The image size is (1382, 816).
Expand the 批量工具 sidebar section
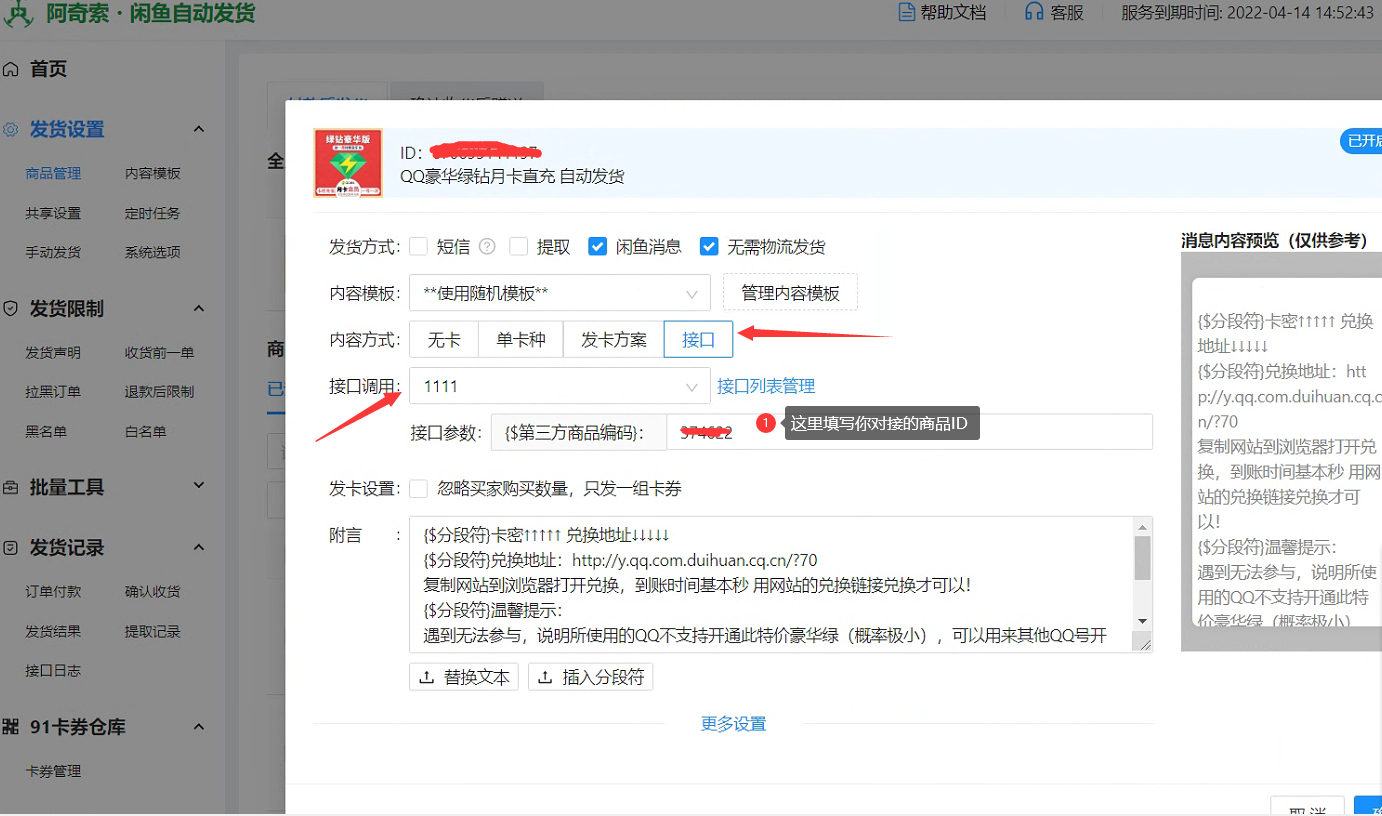point(198,486)
